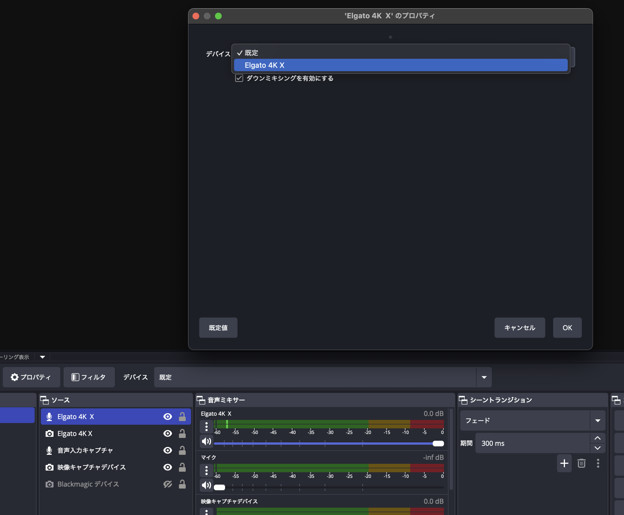
Task: Click ソース dock panel icon
Action: (45, 400)
